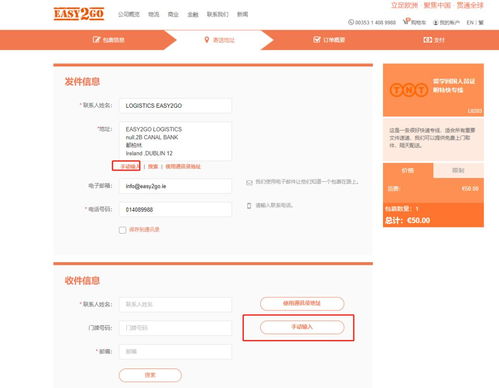
Task: Open the 联系我们 menu item
Action: (x=218, y=14)
